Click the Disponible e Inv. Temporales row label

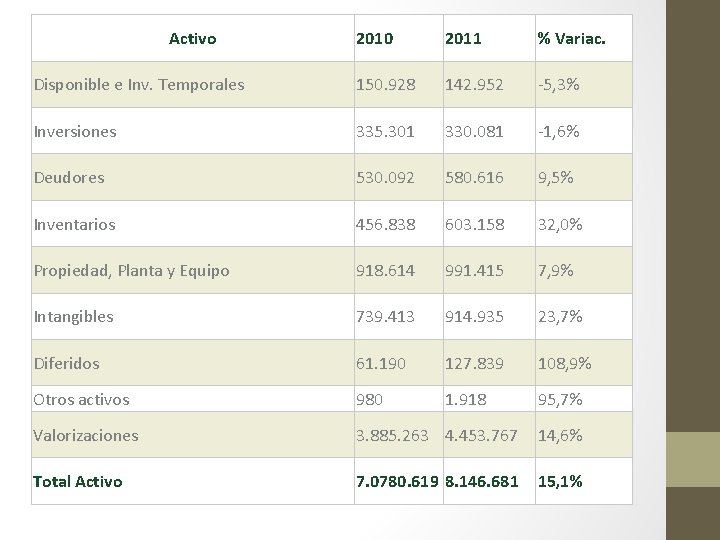(x=139, y=85)
